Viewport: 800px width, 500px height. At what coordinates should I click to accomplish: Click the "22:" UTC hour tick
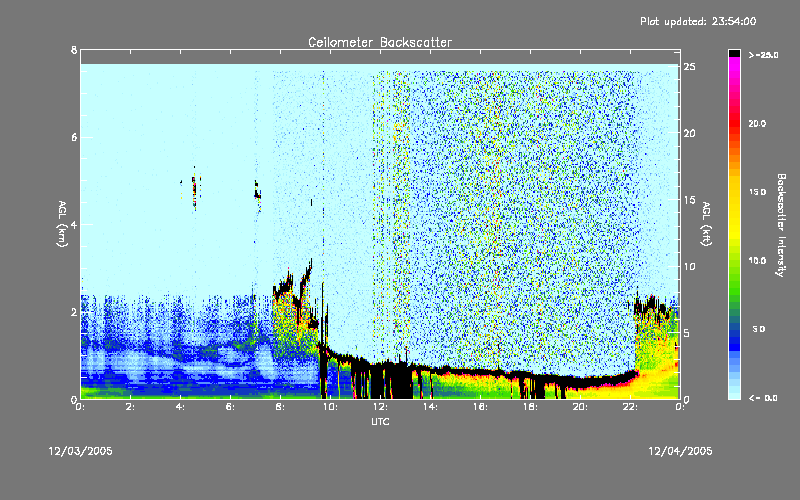(630, 407)
